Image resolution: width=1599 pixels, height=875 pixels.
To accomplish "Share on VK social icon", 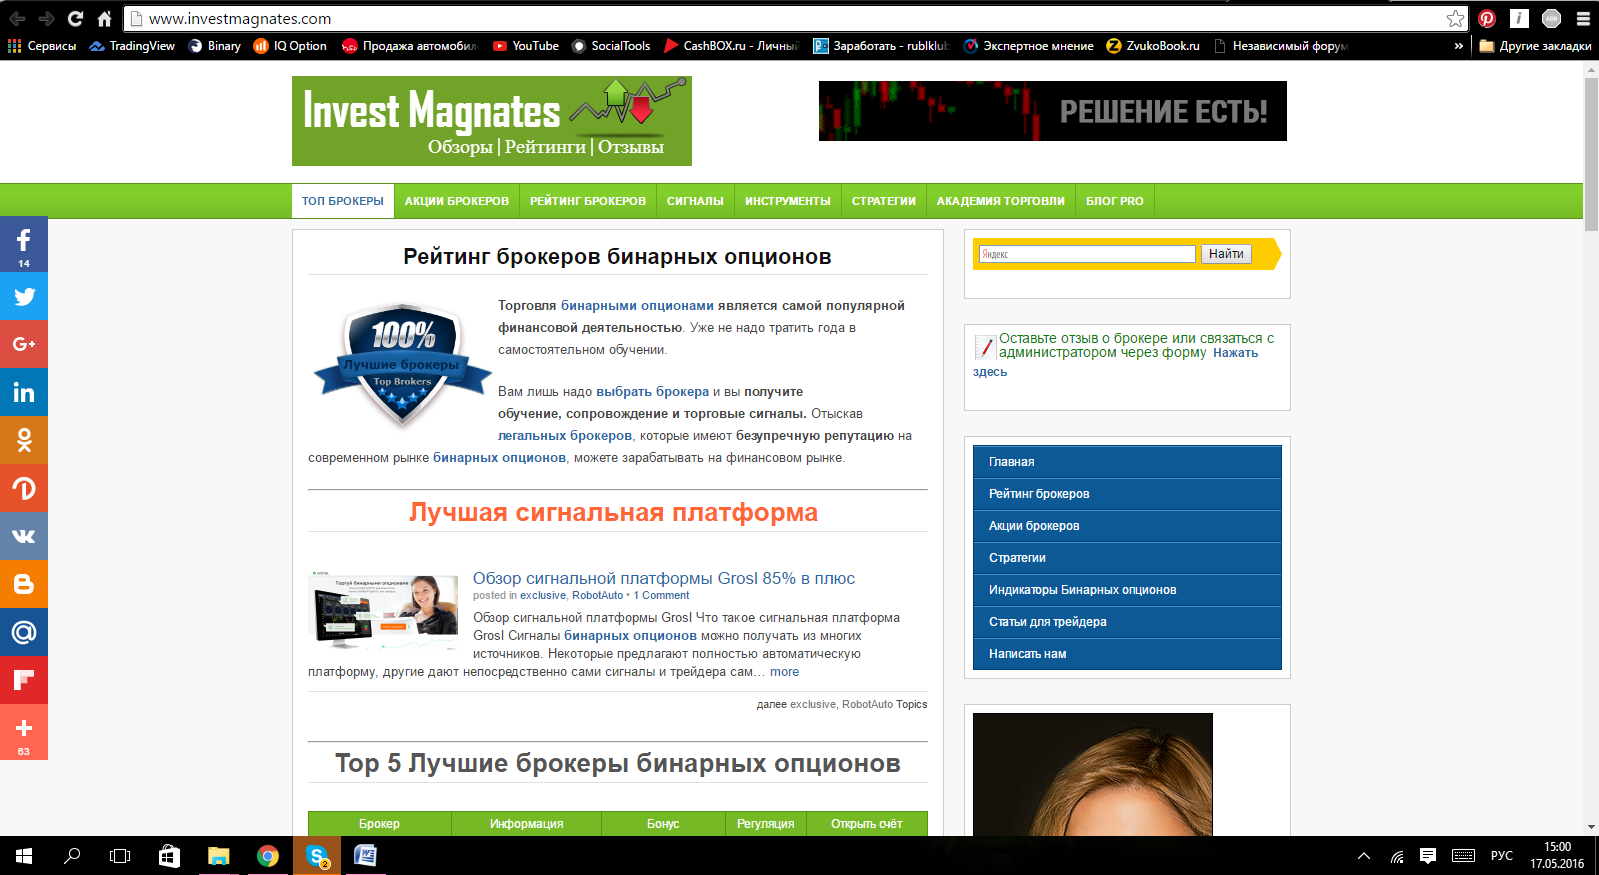I will point(24,536).
